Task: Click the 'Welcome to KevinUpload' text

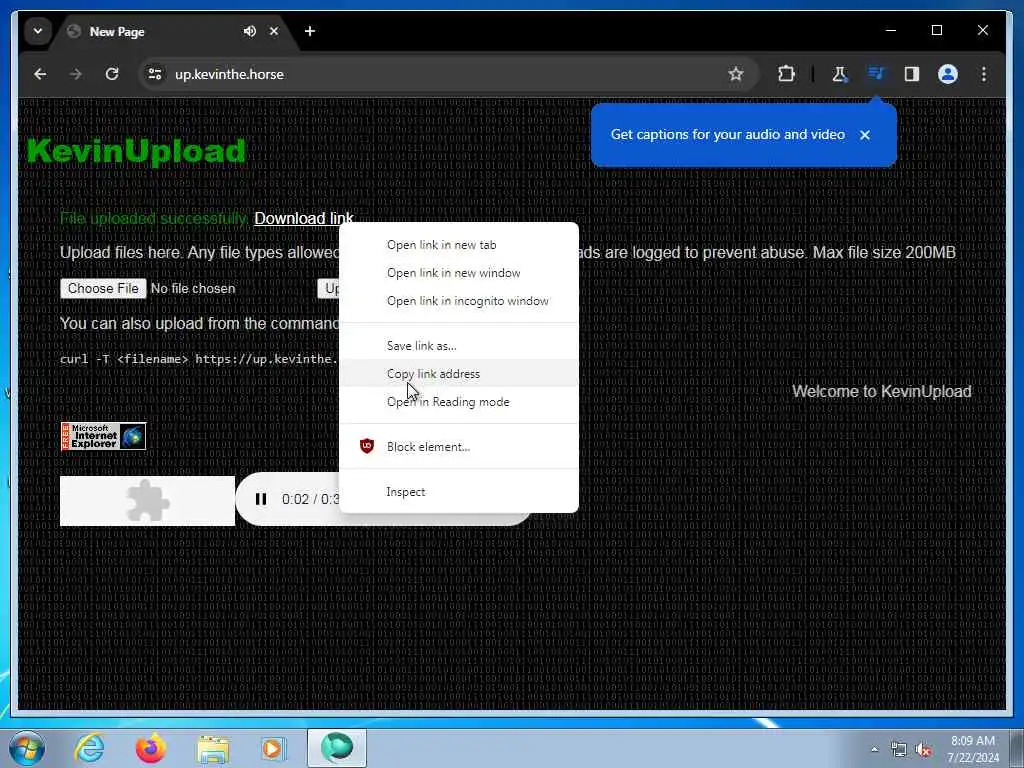Action: coord(882,391)
